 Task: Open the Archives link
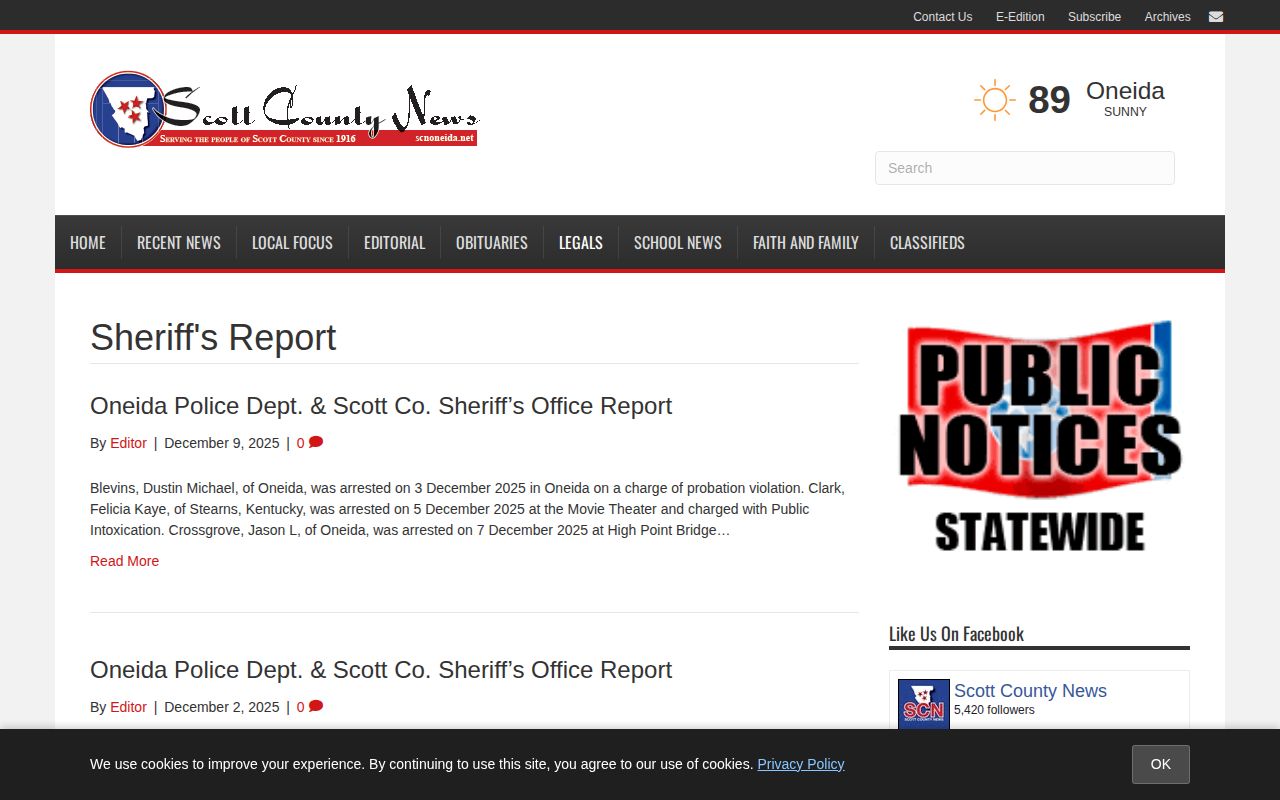pos(1167,17)
